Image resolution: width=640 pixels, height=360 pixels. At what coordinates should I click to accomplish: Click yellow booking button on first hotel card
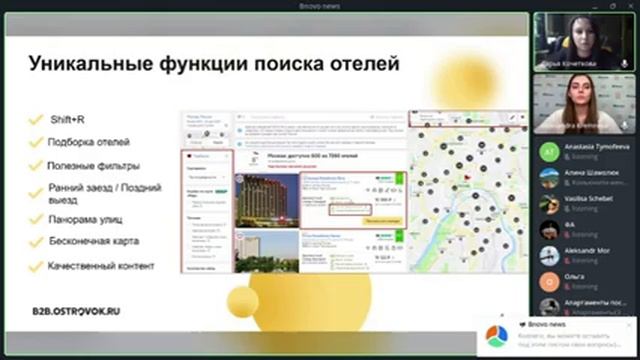point(382,221)
